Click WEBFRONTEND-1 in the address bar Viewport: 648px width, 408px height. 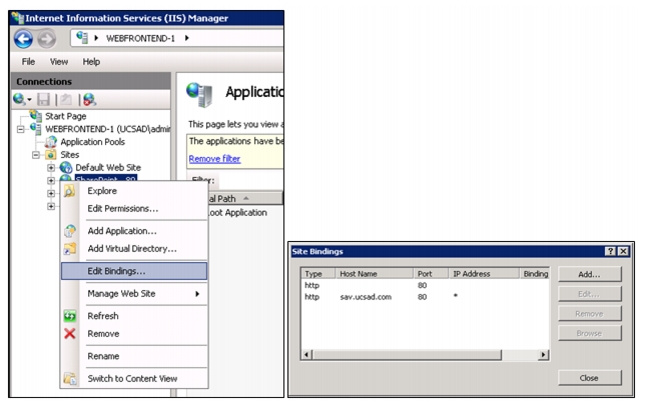pyautogui.click(x=141, y=38)
